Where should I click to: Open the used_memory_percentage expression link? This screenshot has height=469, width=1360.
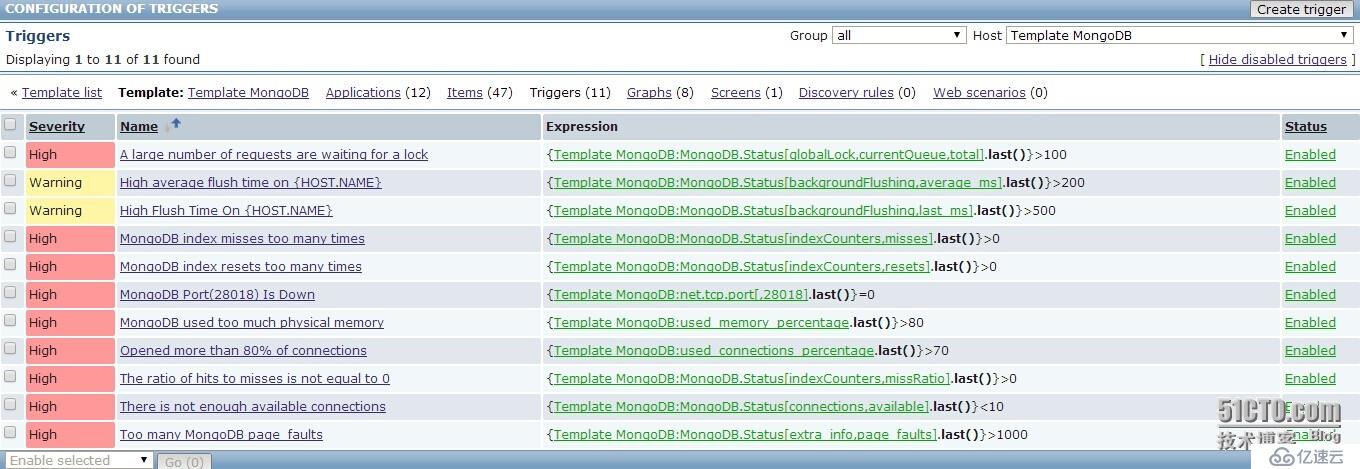click(x=701, y=322)
